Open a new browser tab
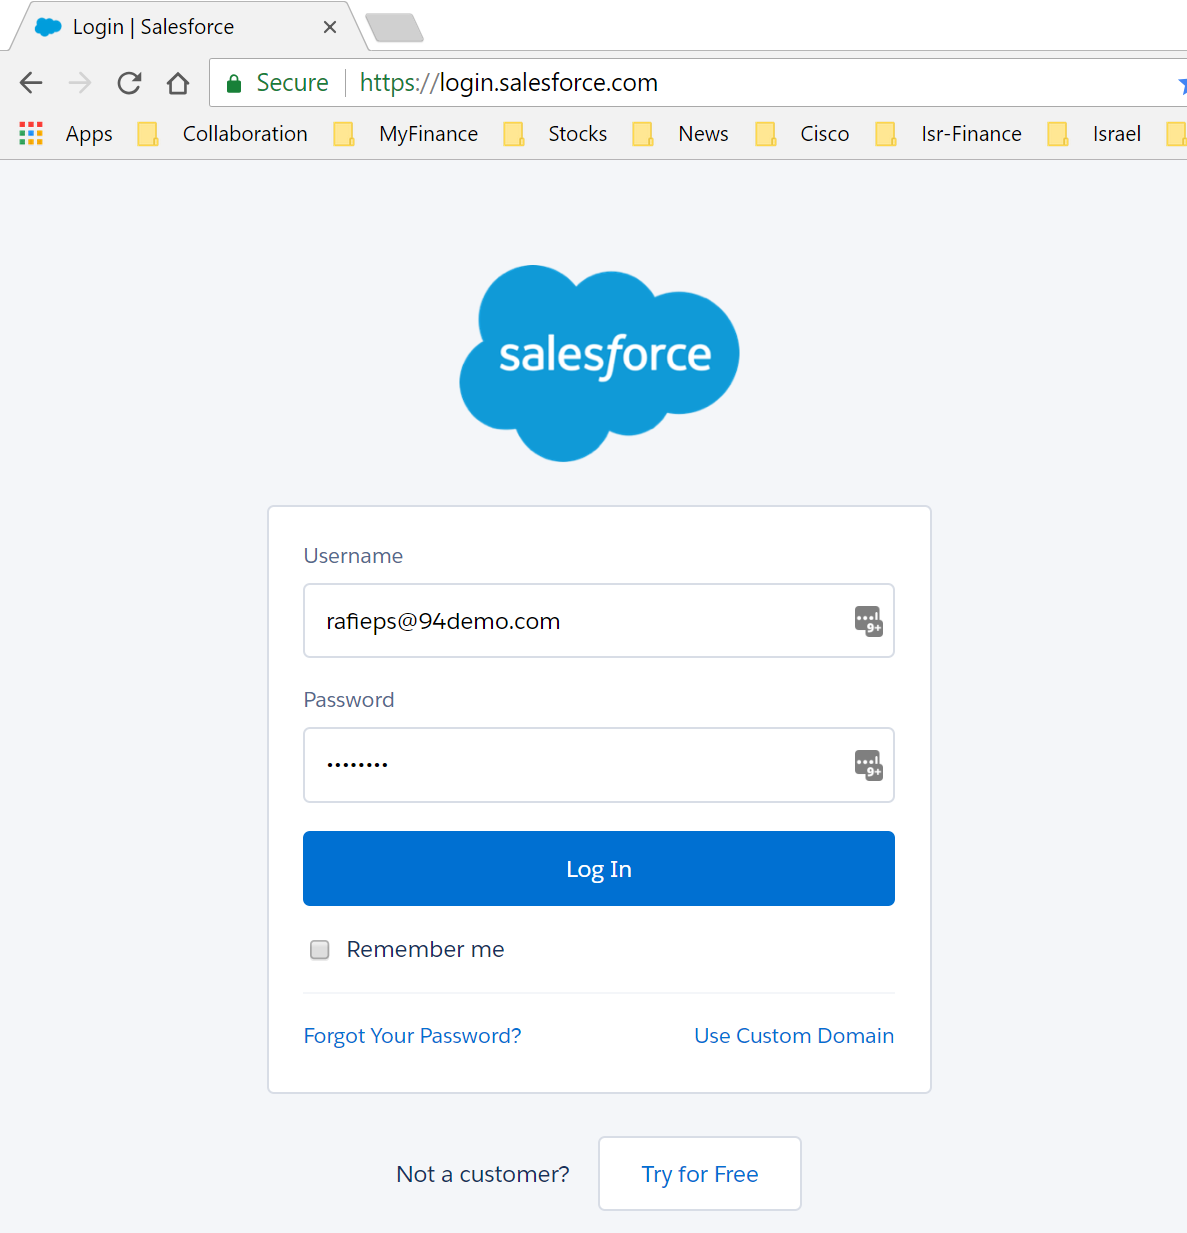The width and height of the screenshot is (1187, 1233). [395, 28]
